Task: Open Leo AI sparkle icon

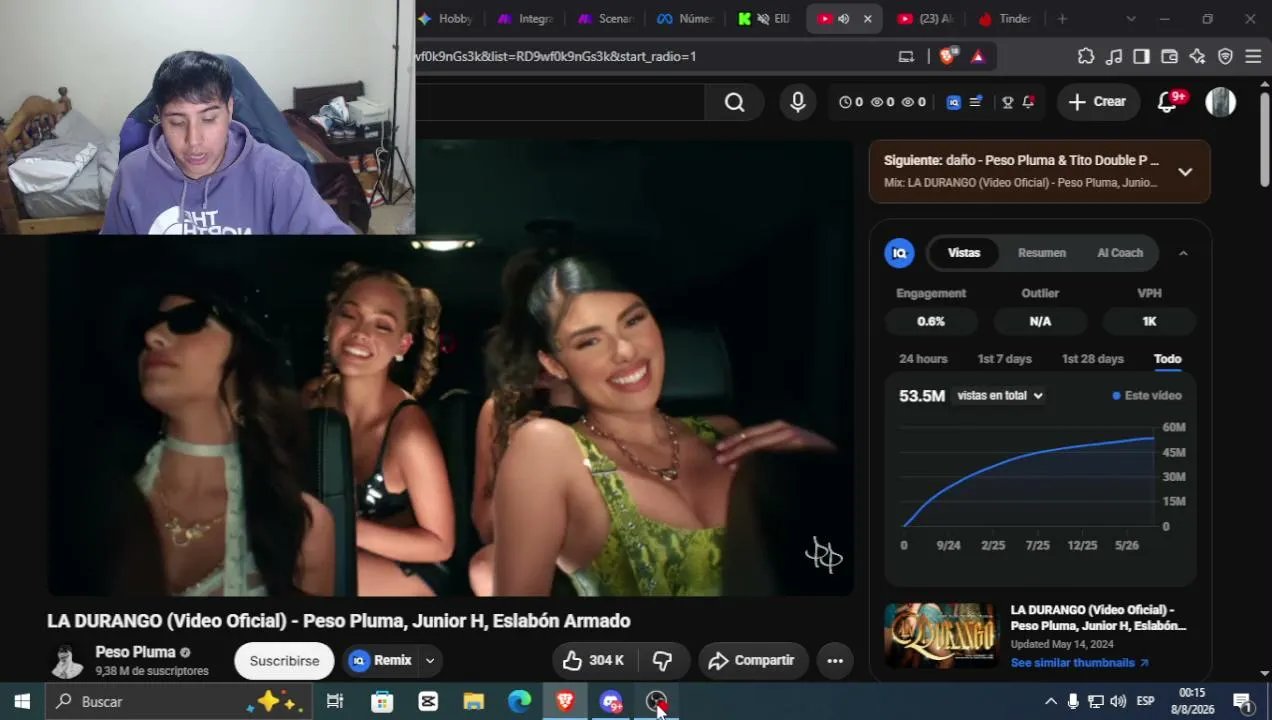Action: pos(1197,56)
